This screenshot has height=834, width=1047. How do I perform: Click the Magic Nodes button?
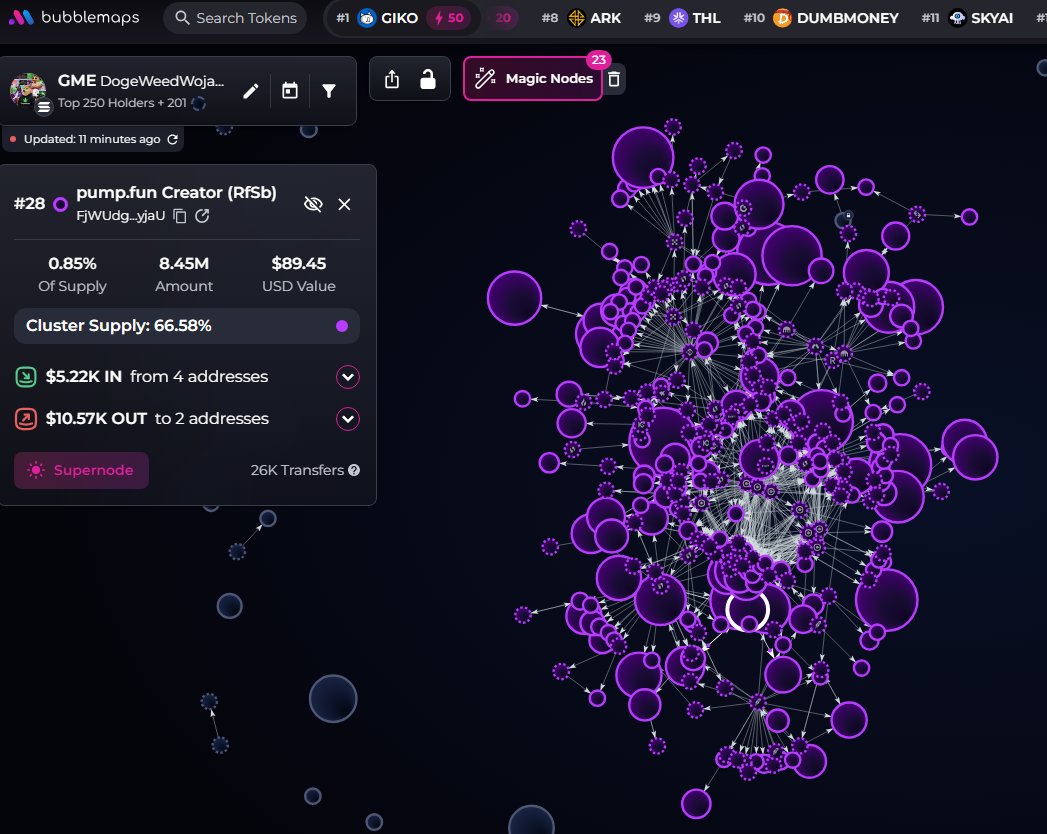click(x=533, y=79)
